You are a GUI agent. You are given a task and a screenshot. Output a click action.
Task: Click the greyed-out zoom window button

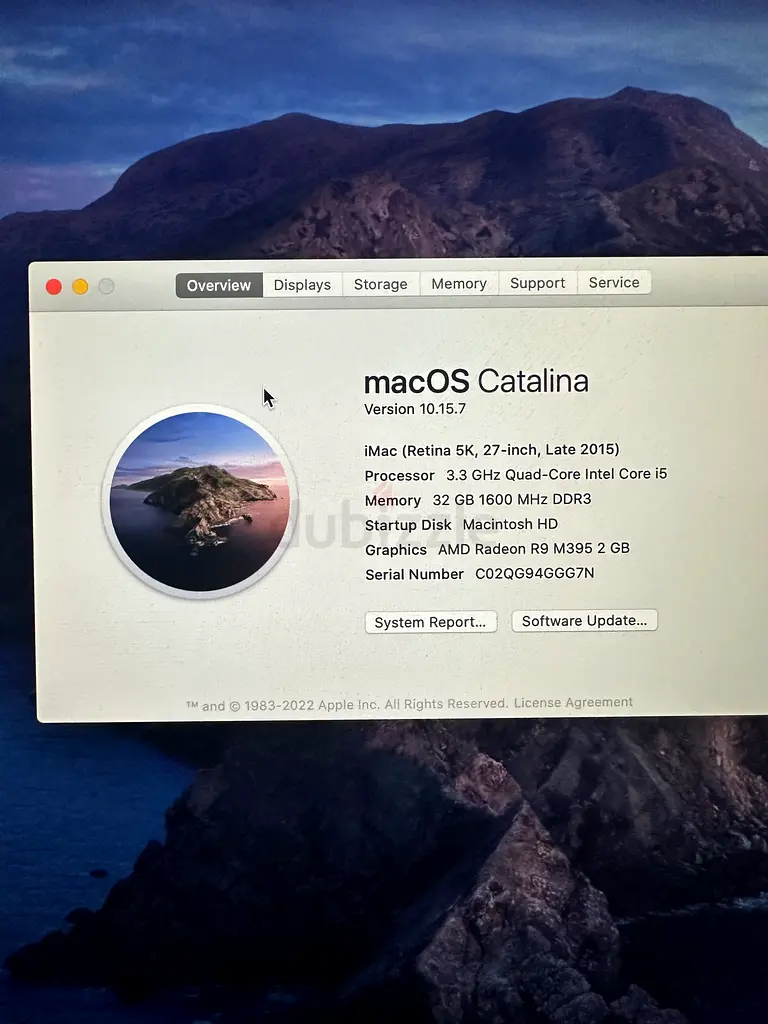pos(106,287)
